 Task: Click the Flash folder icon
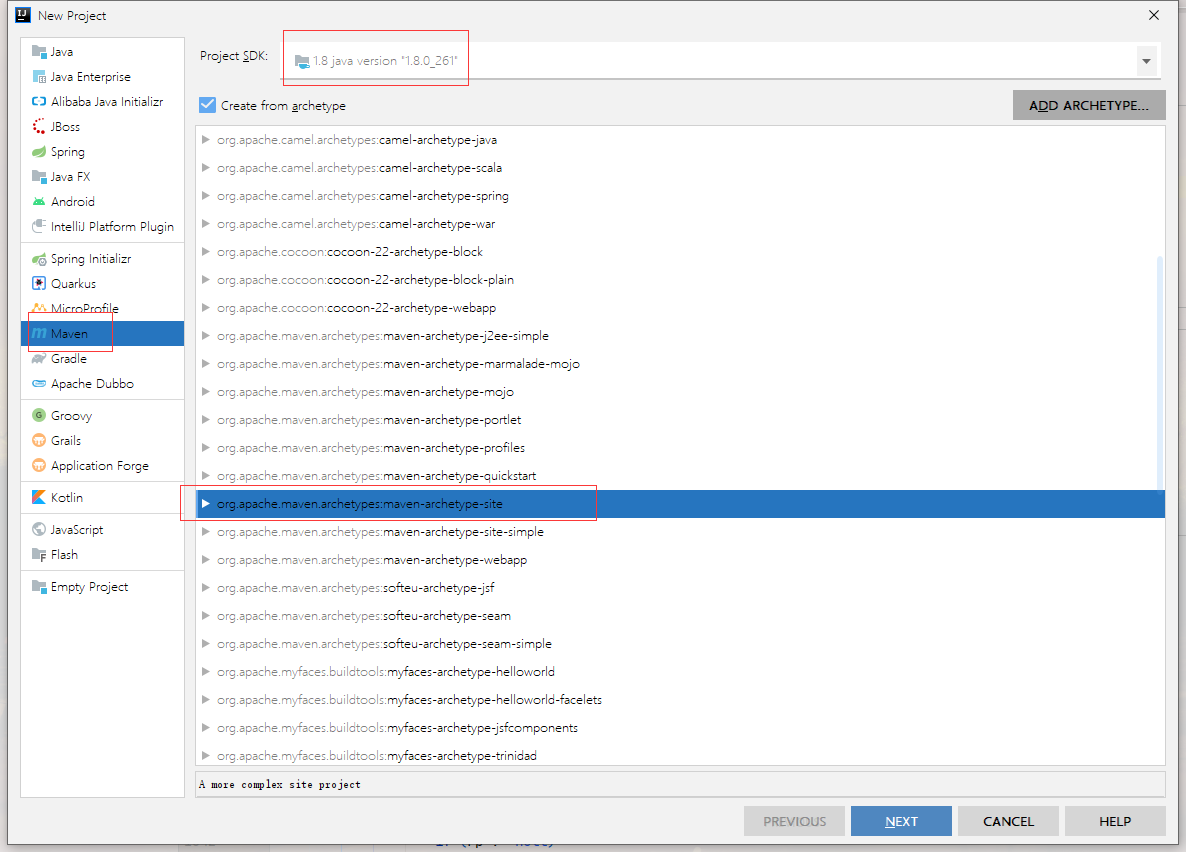[x=39, y=555]
